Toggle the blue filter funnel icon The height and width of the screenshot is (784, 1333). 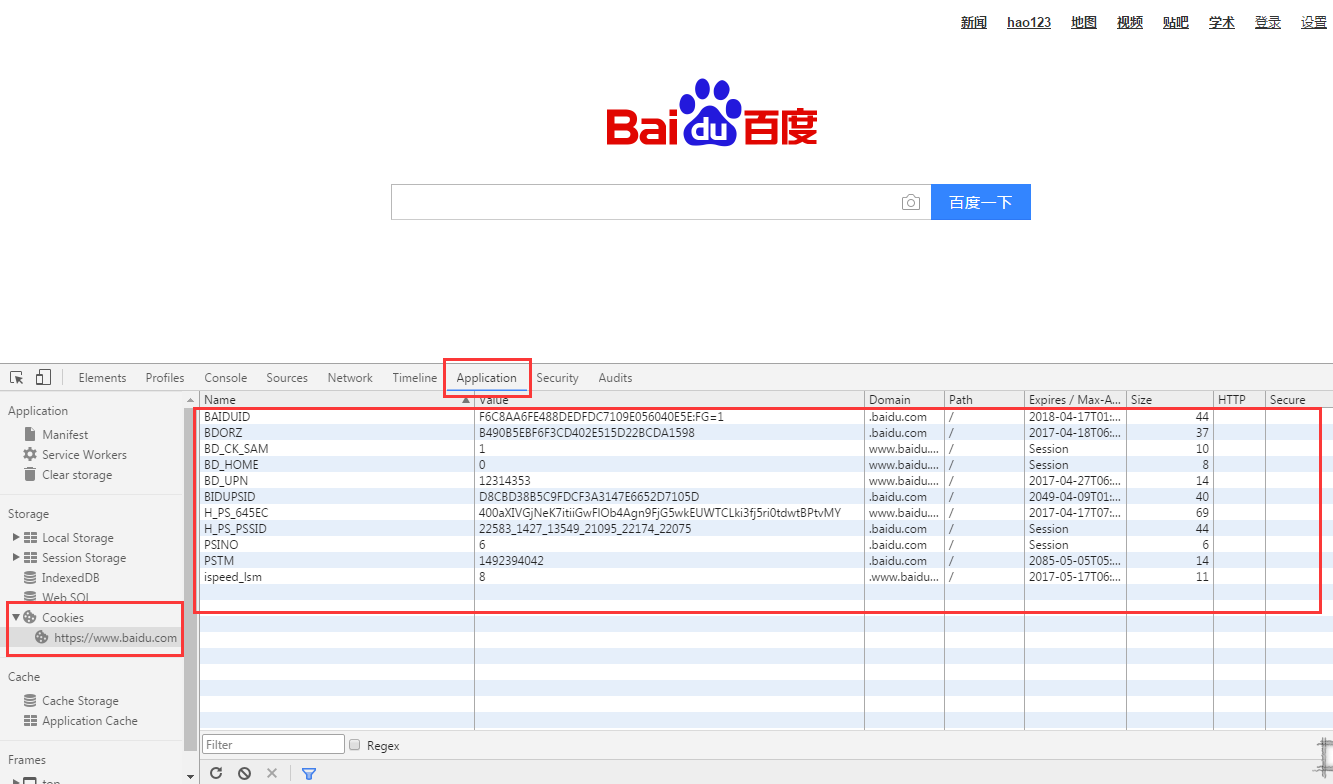pyautogui.click(x=309, y=773)
